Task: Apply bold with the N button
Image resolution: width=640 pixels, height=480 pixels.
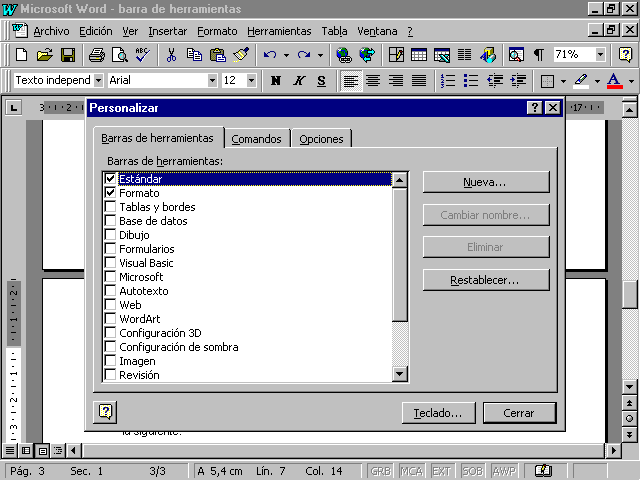Action: (x=276, y=80)
